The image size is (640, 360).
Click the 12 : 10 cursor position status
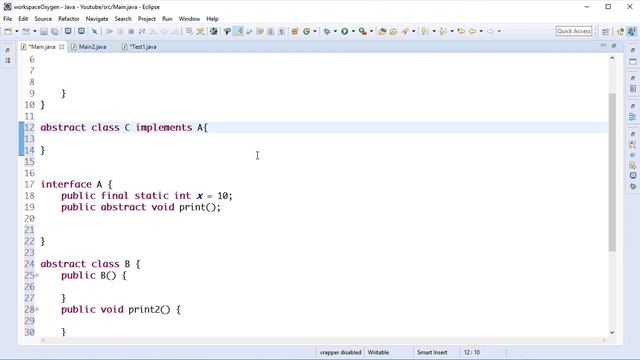[x=472, y=352]
